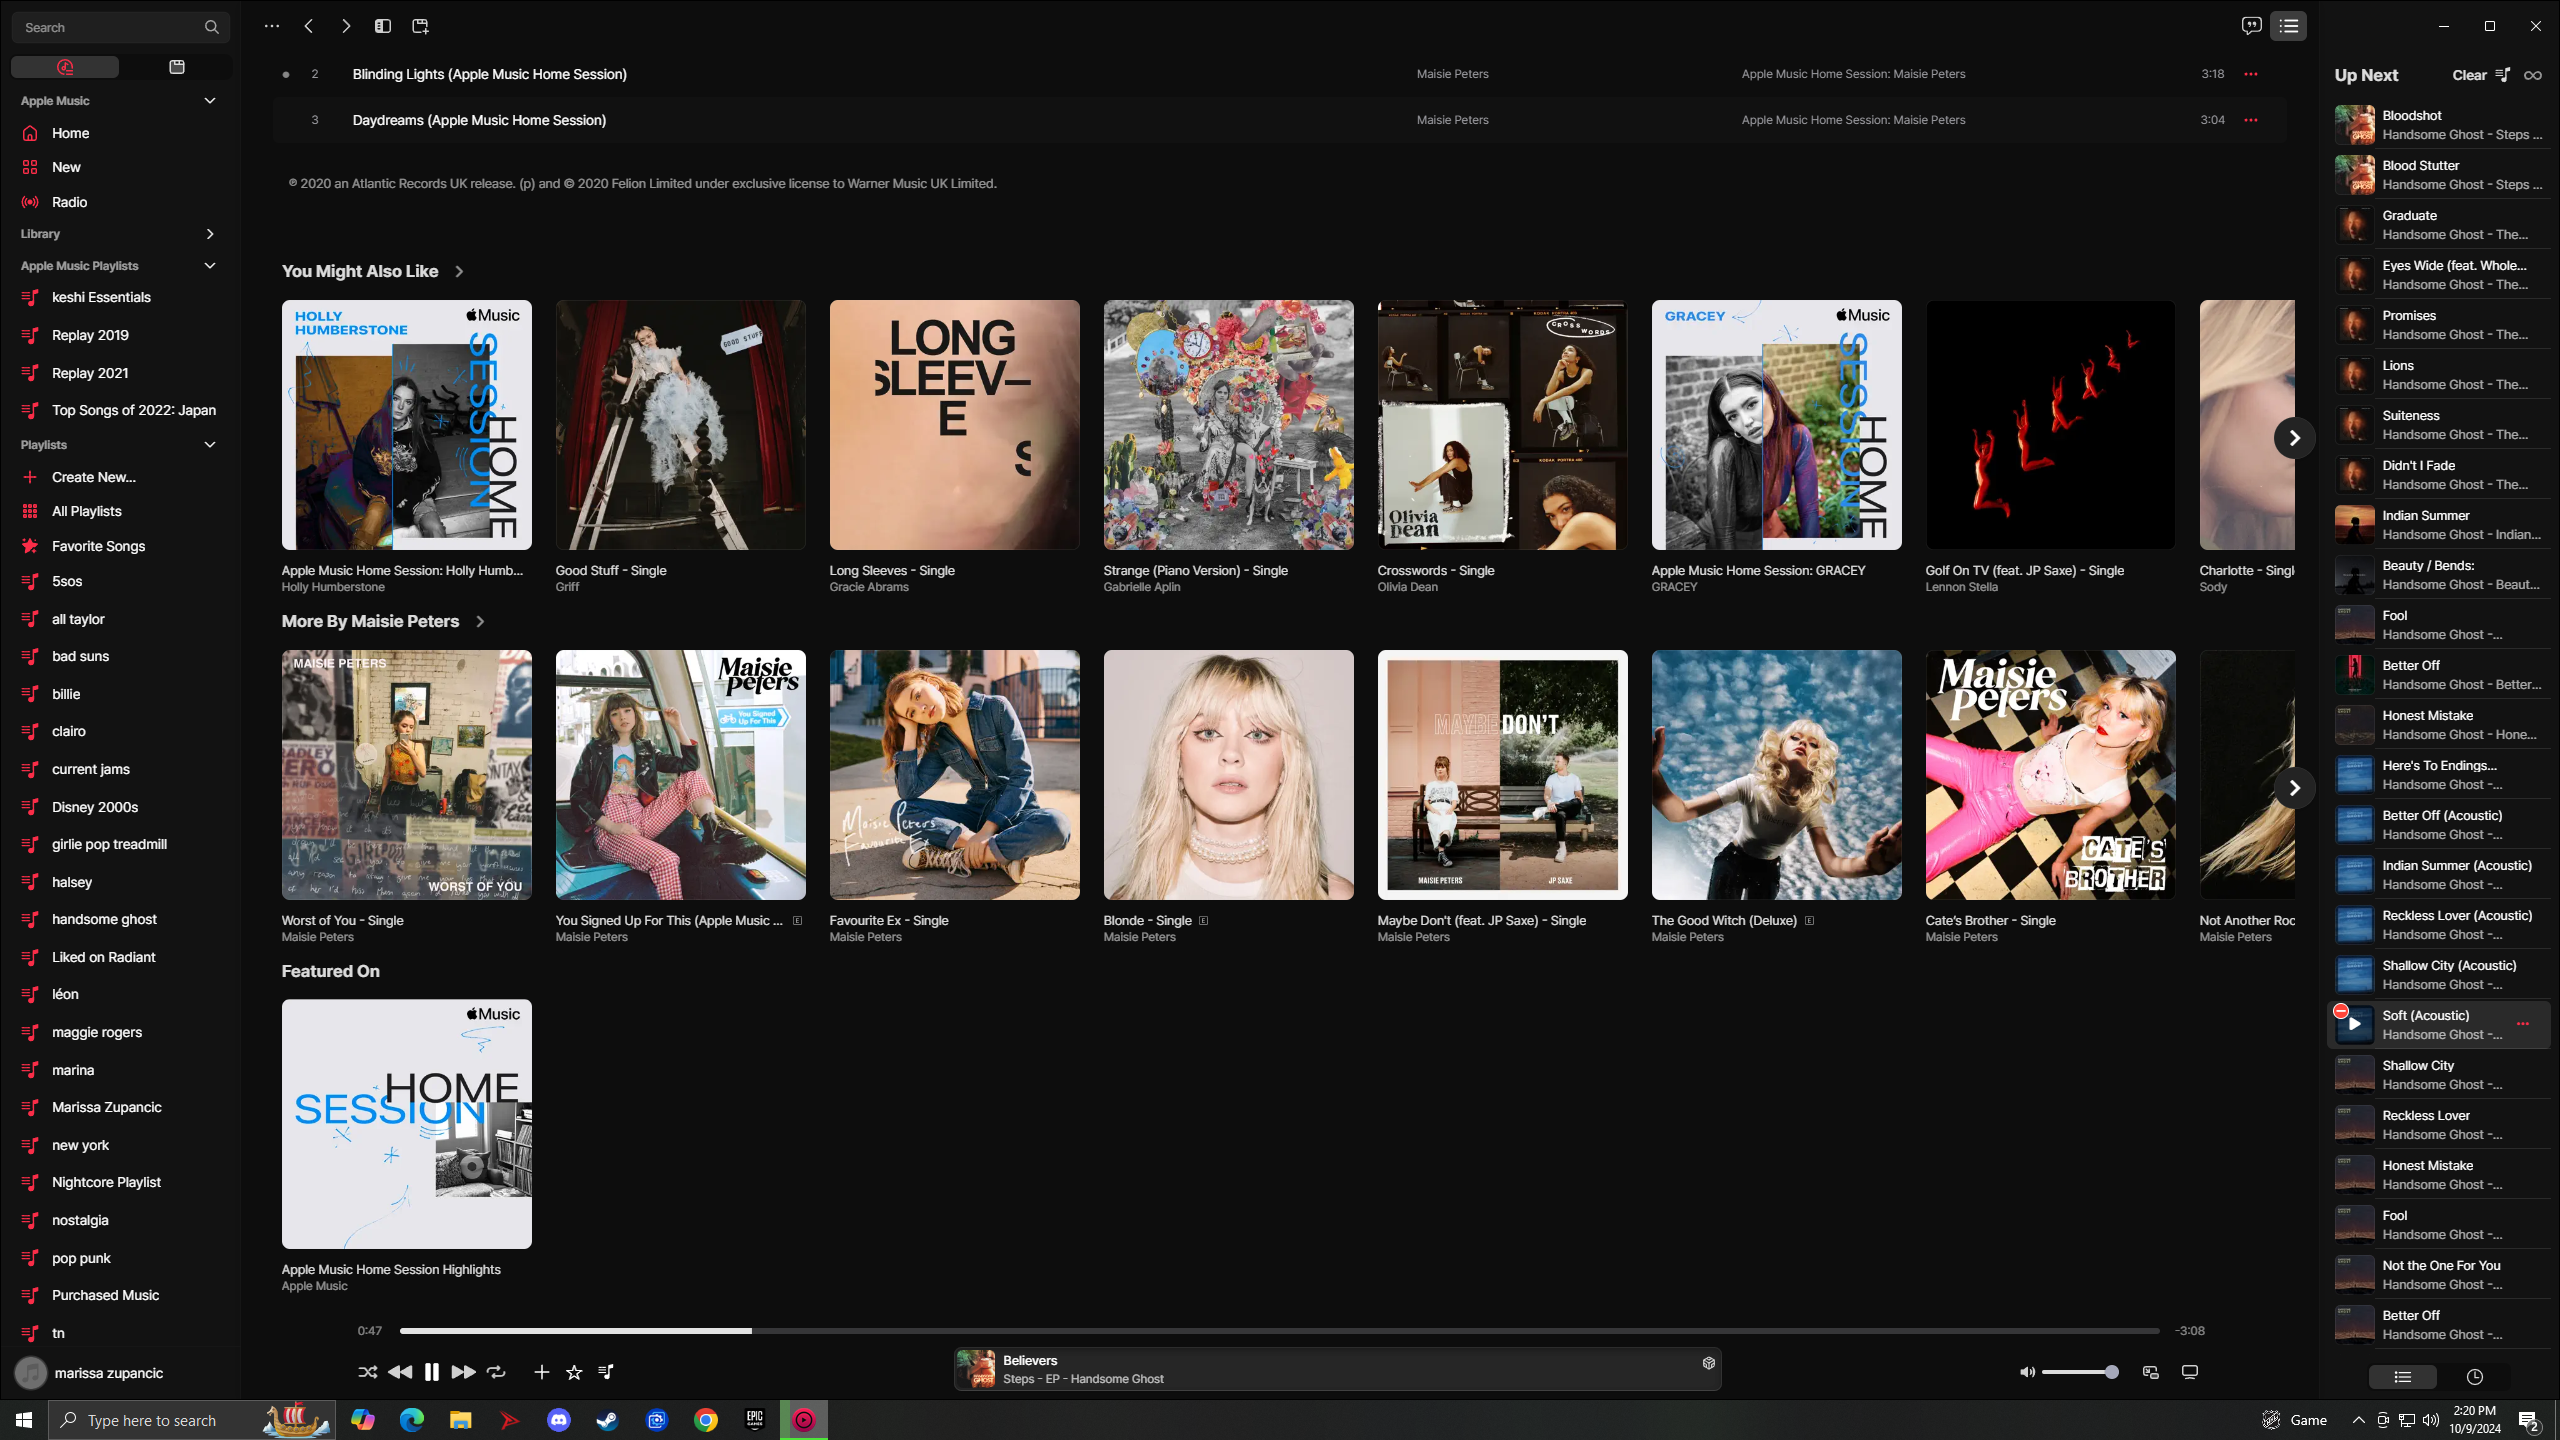This screenshot has height=1440, width=2560.
Task: Skip to the next track
Action: (x=463, y=1372)
